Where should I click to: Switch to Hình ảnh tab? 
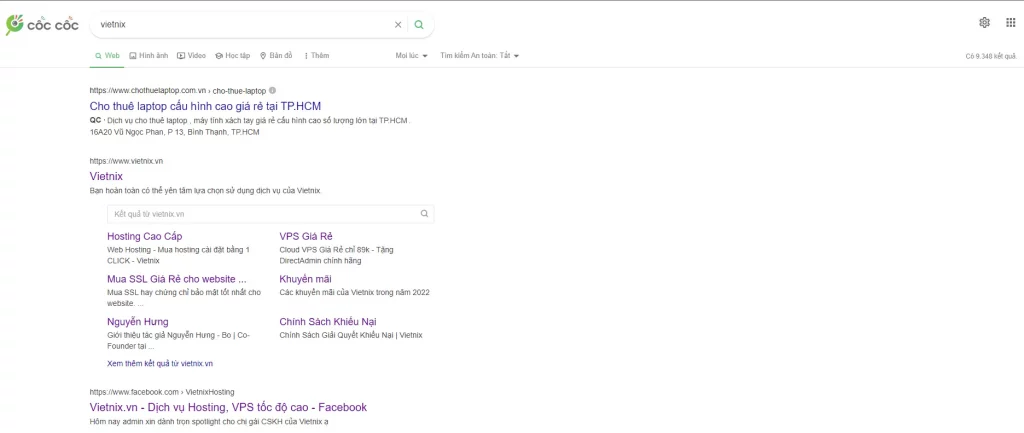point(148,56)
